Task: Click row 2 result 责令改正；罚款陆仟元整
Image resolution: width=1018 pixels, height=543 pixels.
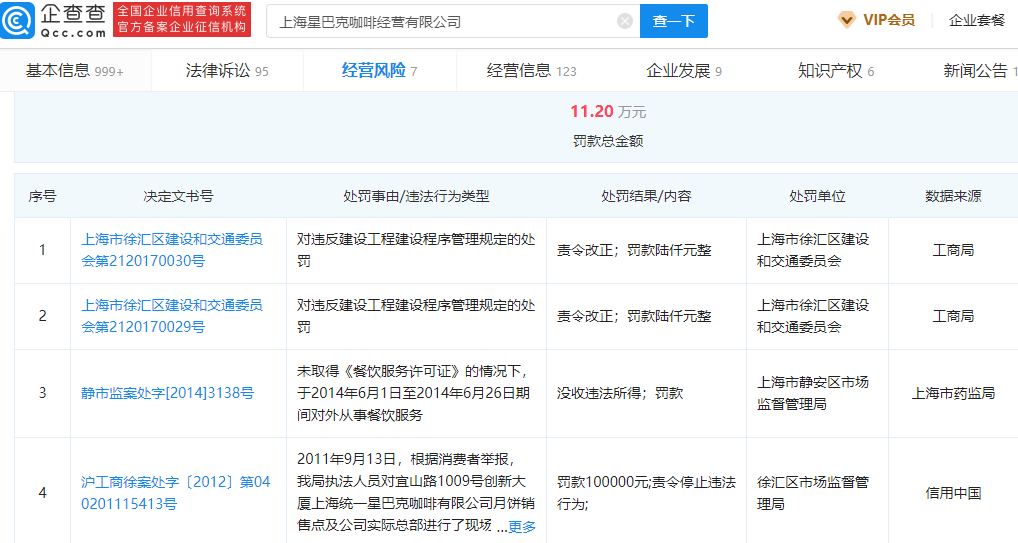Action: click(634, 316)
